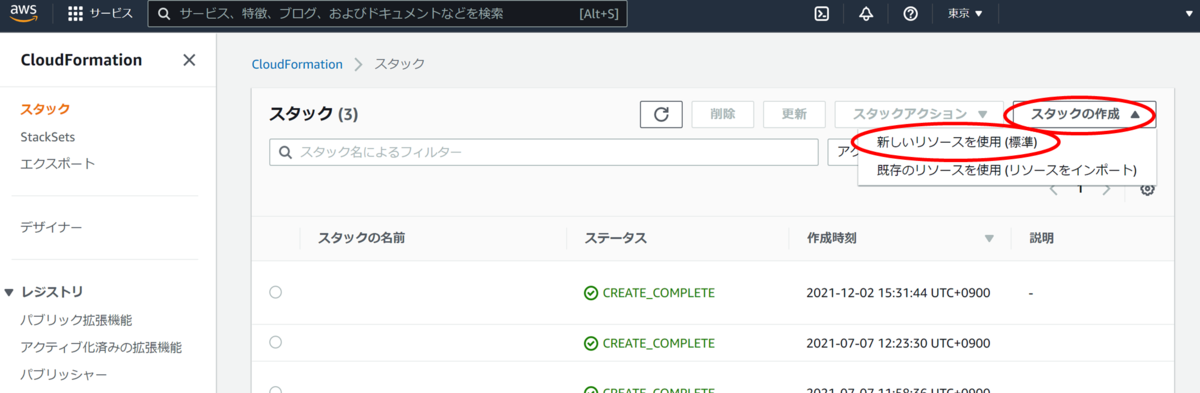Open the スタックアクション dropdown
Image resolution: width=1200 pixels, height=393 pixels.
click(x=918, y=114)
